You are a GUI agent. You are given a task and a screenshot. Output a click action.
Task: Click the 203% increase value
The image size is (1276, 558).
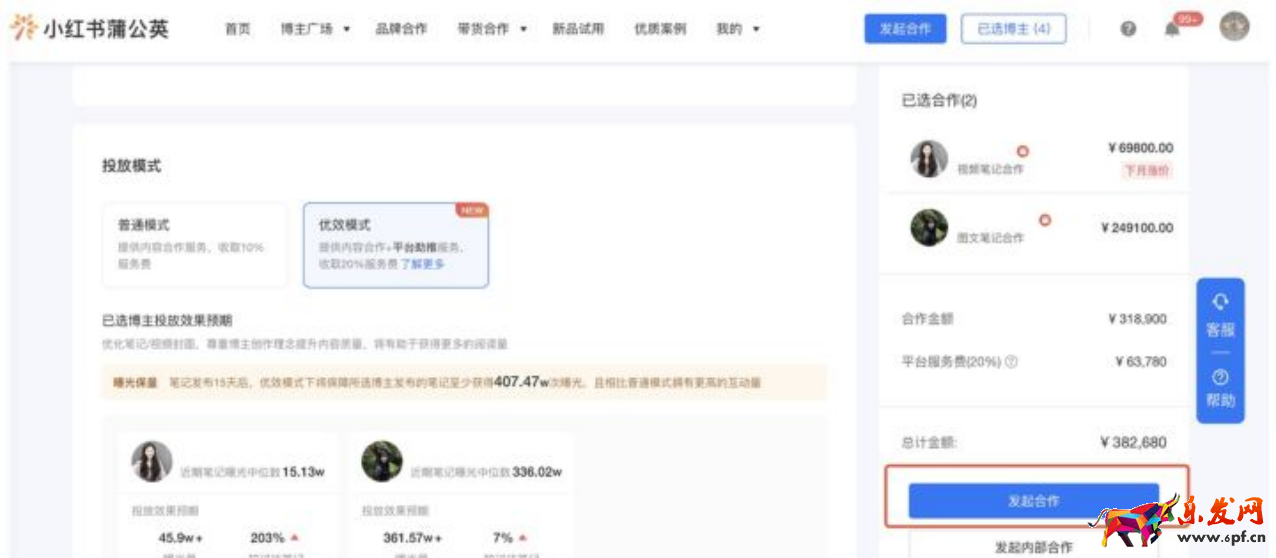pos(267,538)
